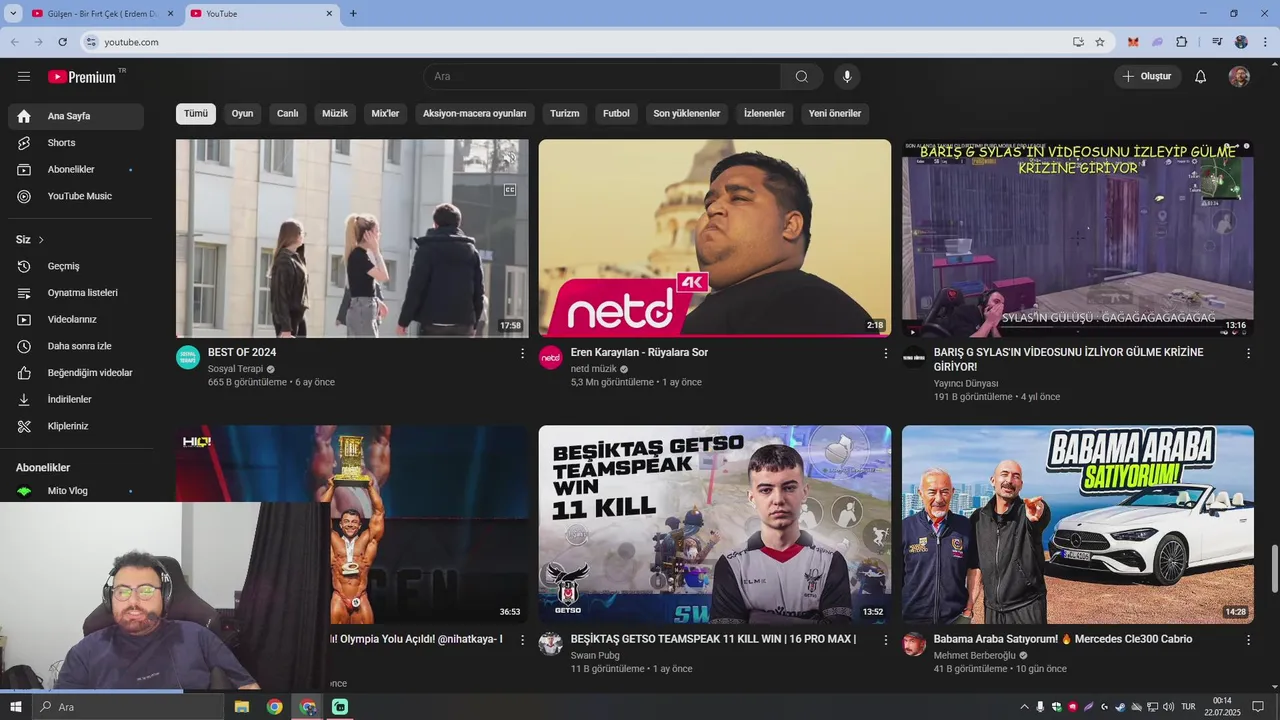Select the Oyun filter chip

pos(242,114)
